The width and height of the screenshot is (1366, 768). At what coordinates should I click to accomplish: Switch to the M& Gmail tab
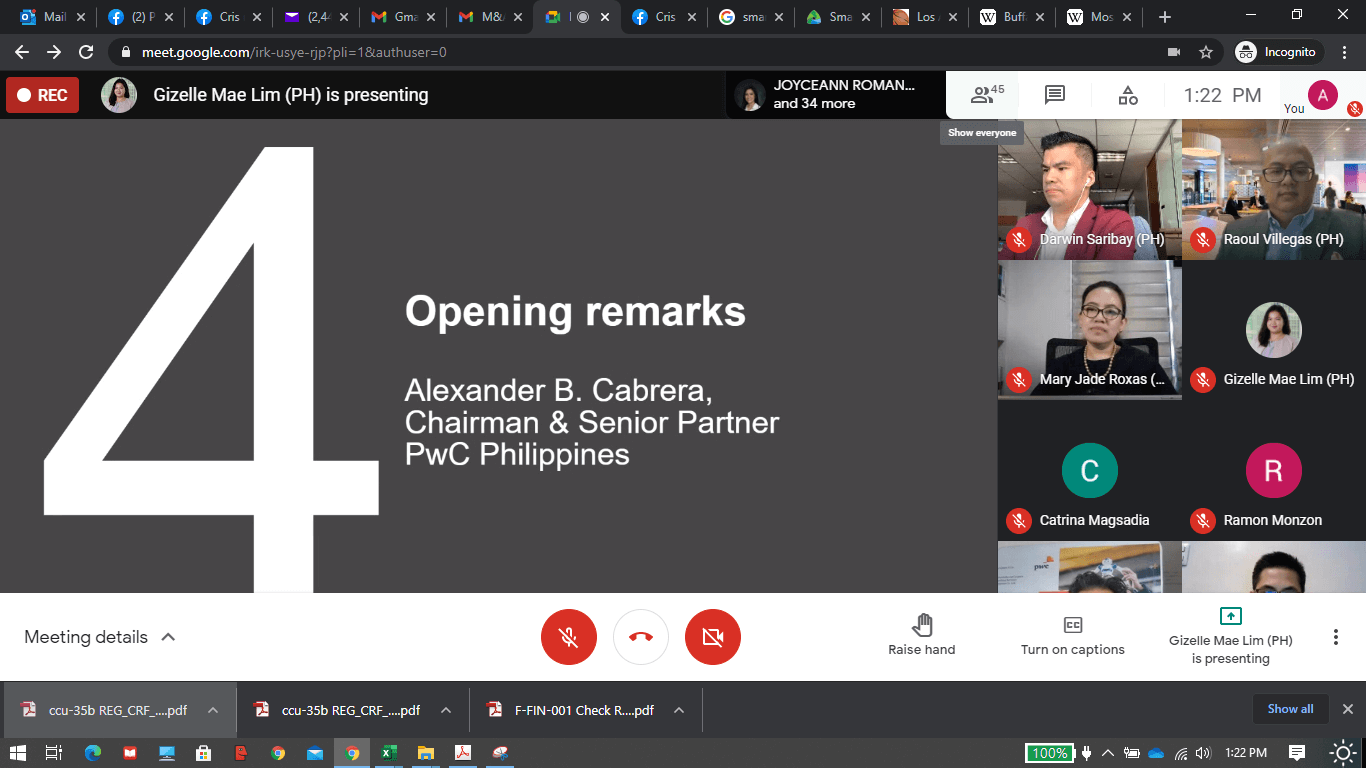(x=490, y=17)
